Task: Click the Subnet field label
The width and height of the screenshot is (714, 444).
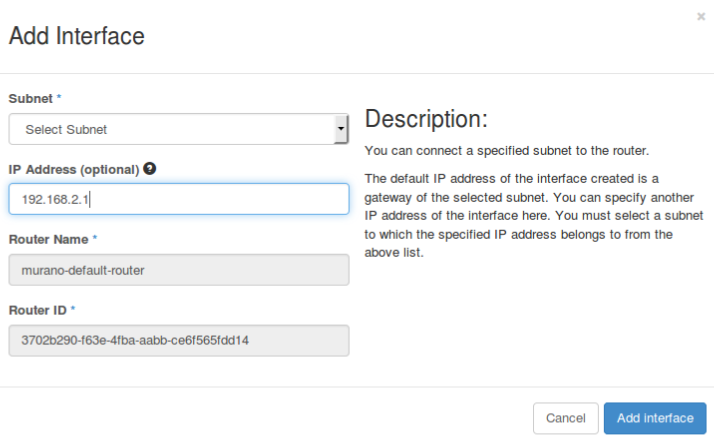Action: [31, 99]
